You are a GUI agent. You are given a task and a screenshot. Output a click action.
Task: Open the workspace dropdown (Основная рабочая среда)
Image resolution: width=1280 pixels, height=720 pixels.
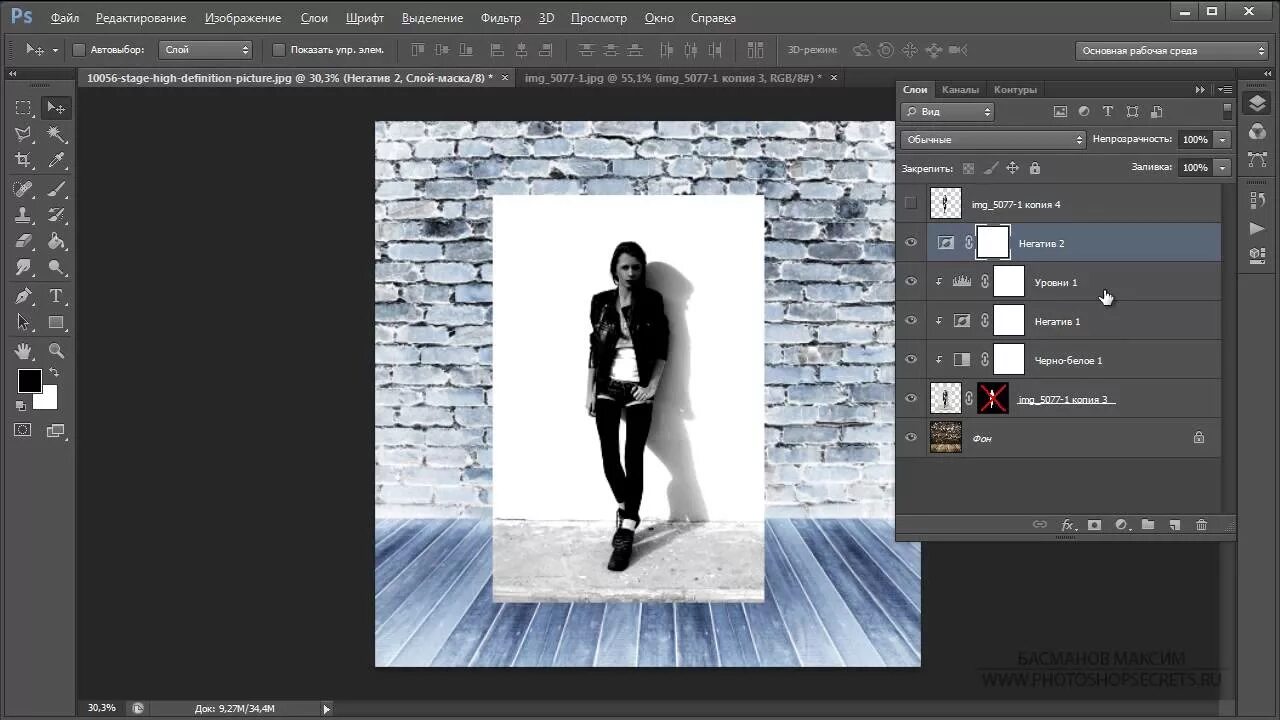point(1172,50)
